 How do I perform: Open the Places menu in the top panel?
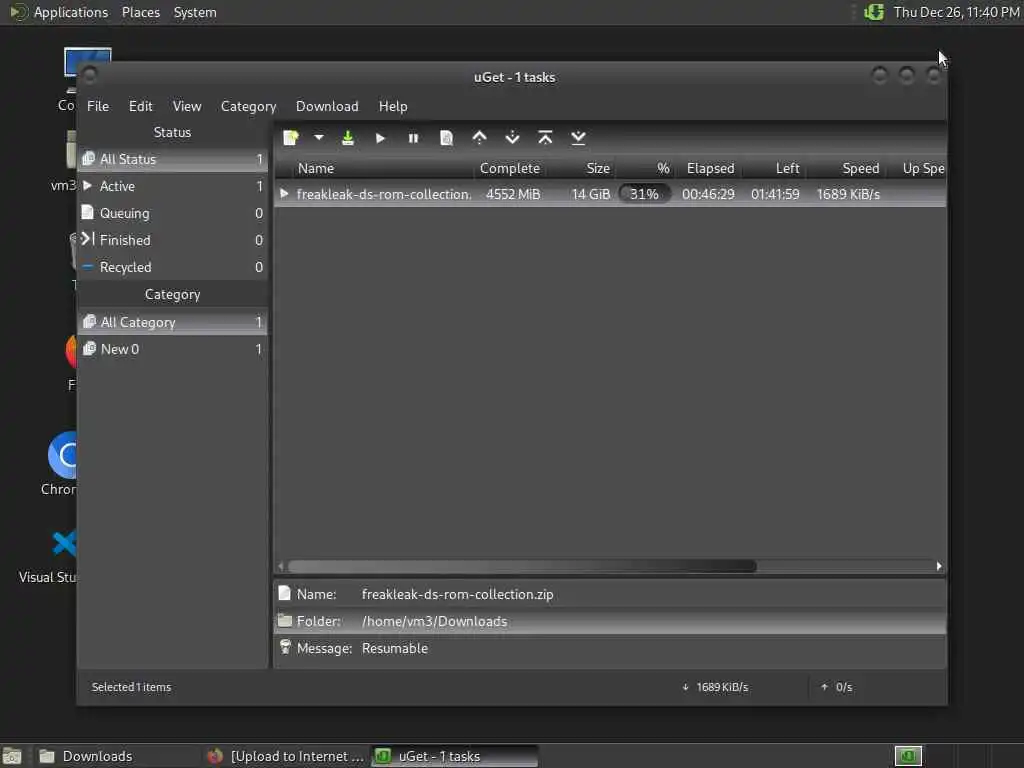pyautogui.click(x=140, y=12)
